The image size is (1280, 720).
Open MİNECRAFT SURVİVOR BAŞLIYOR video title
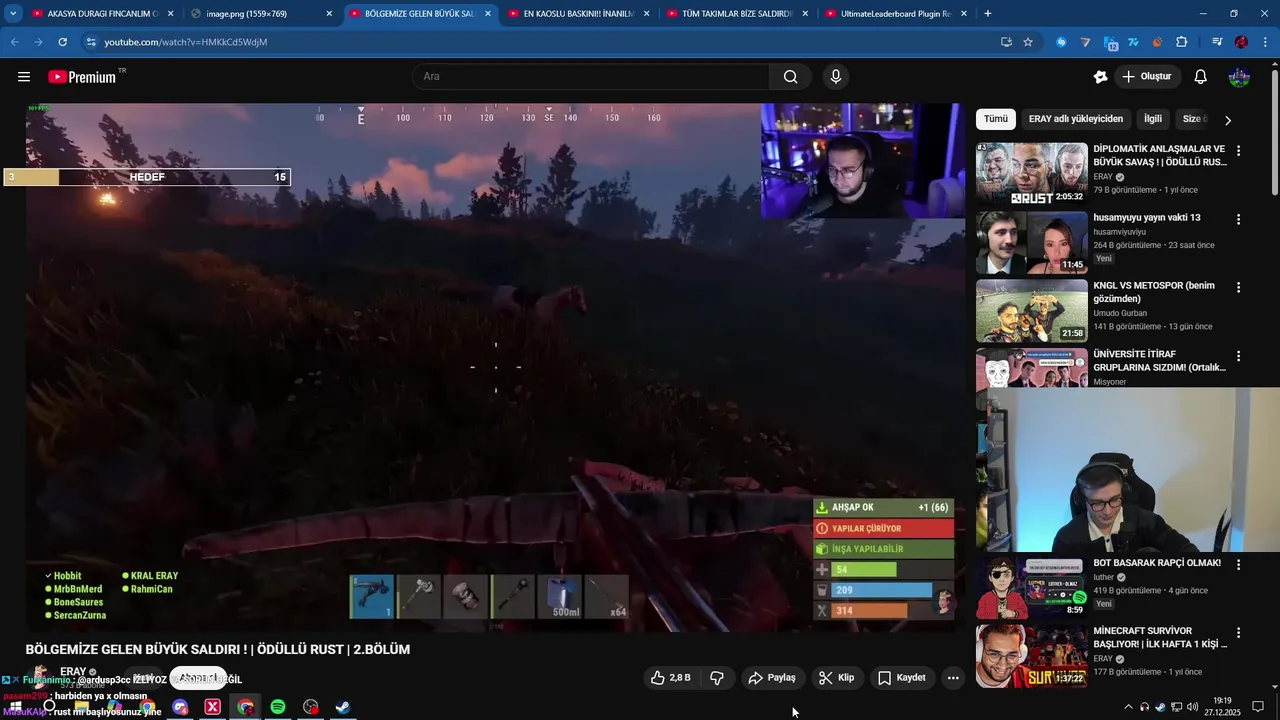click(1160, 638)
